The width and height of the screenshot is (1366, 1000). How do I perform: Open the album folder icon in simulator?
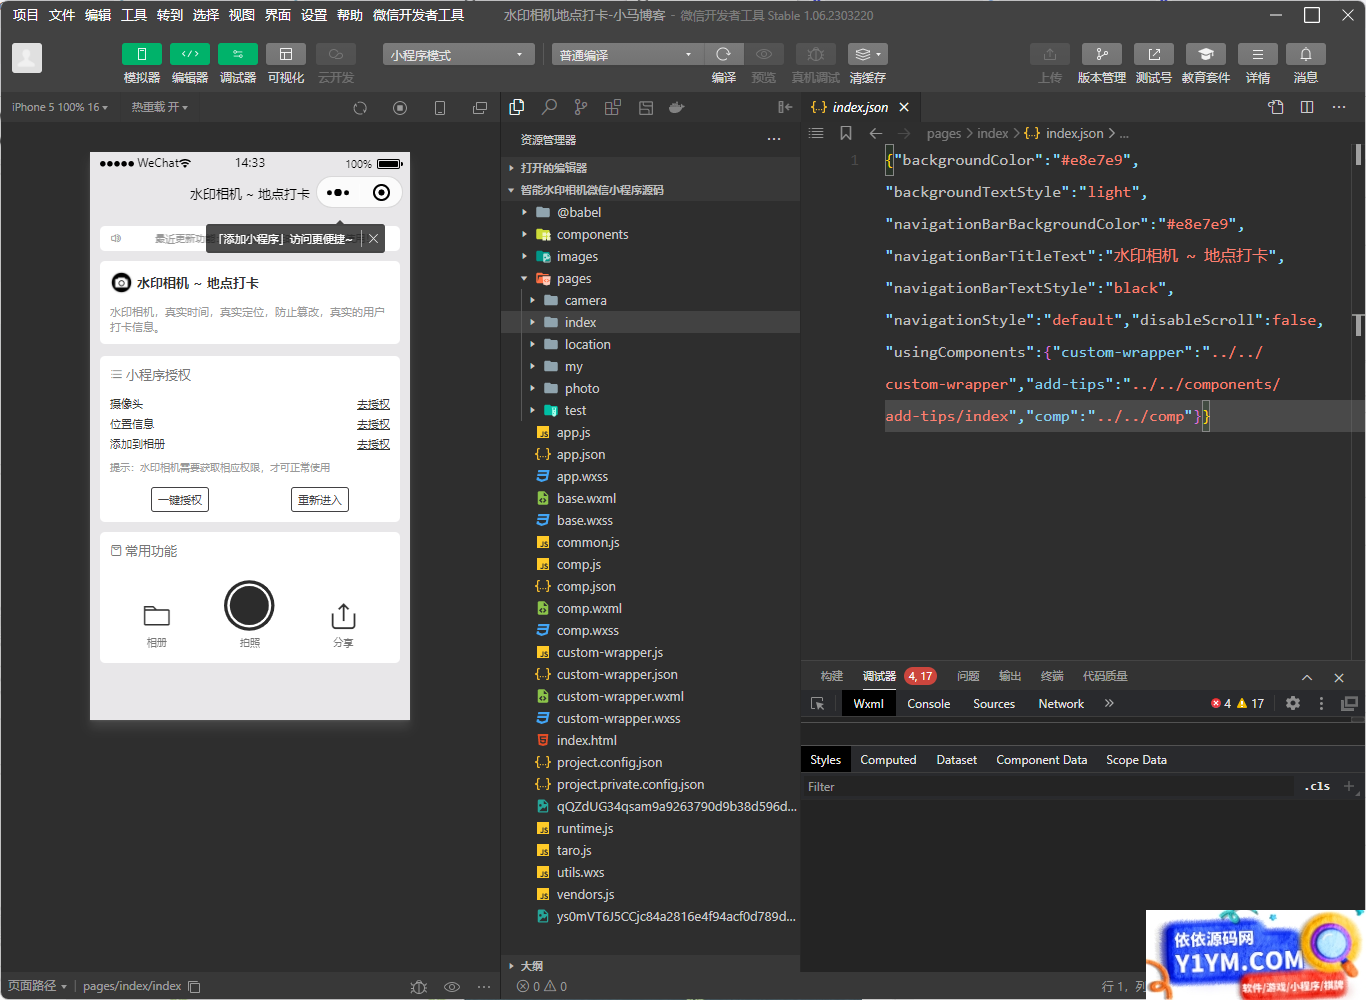157,616
